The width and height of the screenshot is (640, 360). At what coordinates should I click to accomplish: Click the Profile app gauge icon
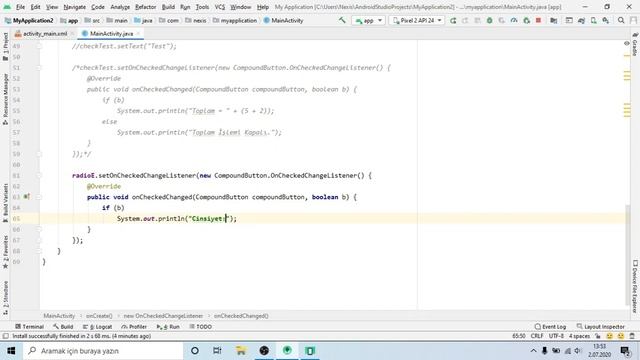click(x=514, y=20)
